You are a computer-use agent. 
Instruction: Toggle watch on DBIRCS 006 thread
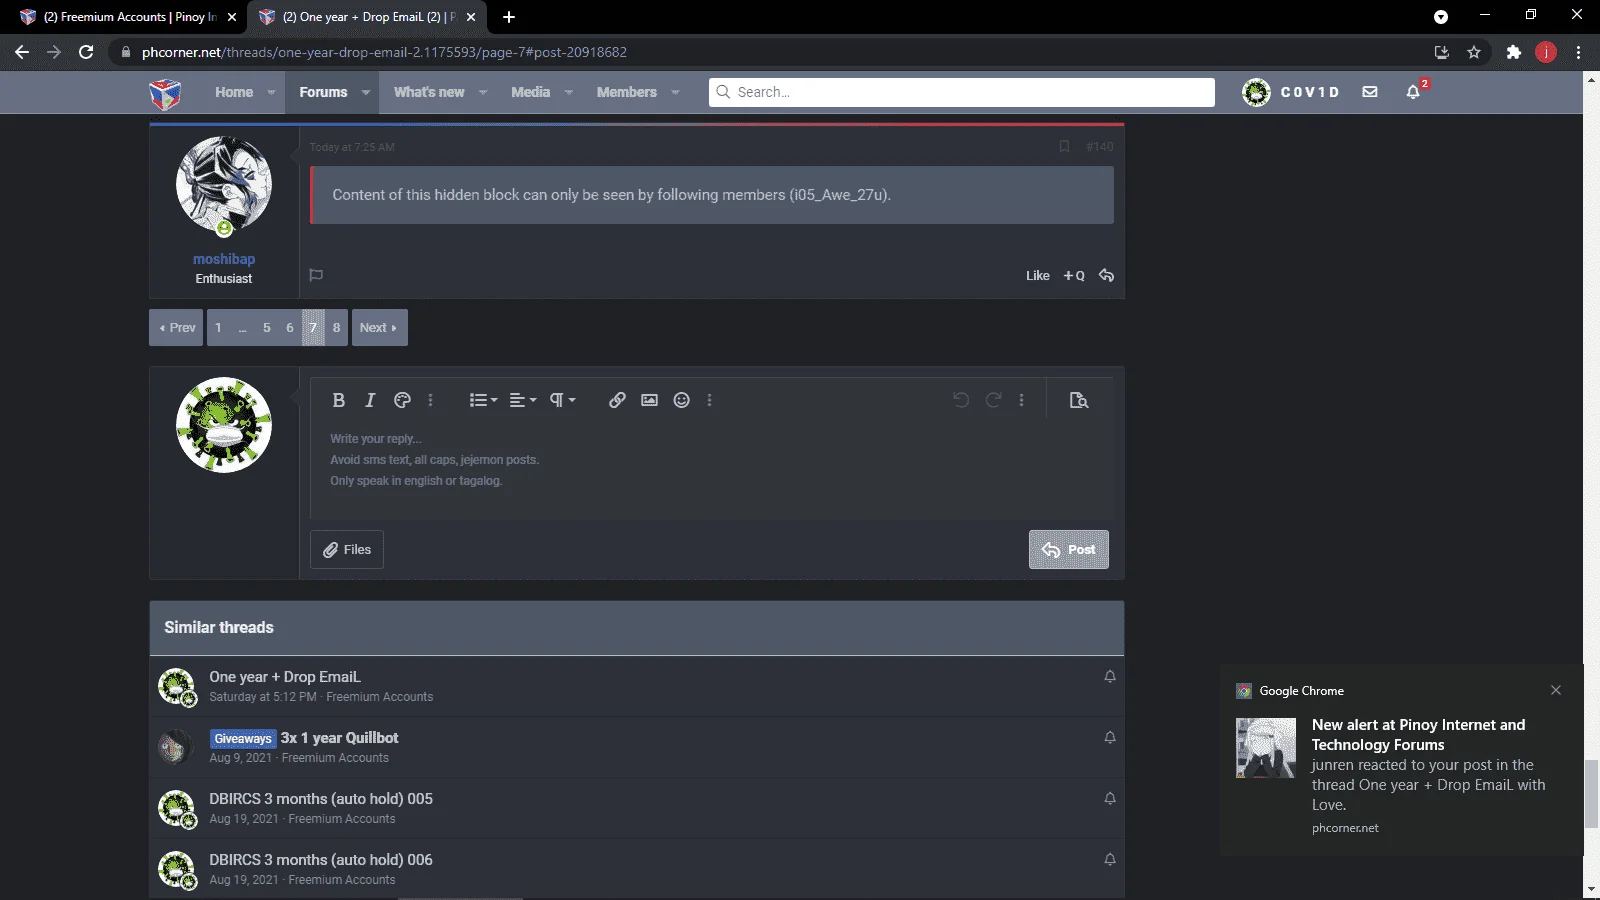[1110, 859]
